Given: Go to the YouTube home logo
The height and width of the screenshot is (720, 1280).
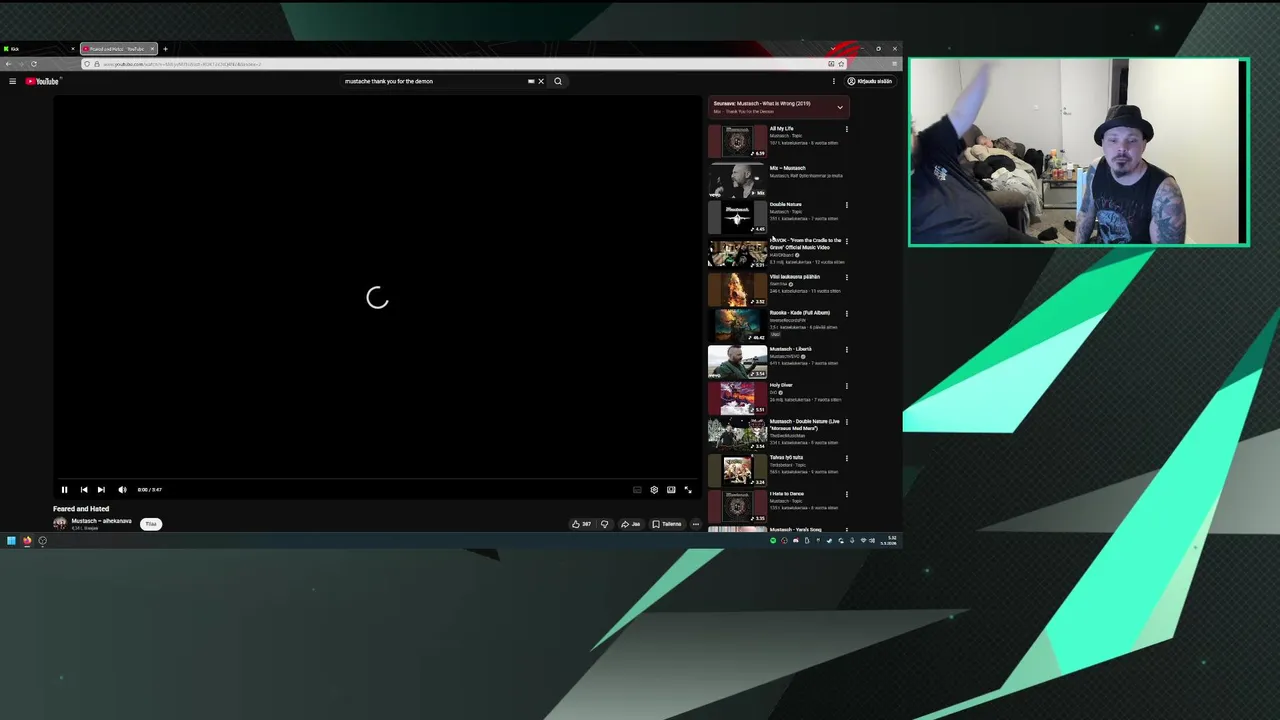Looking at the screenshot, I should point(43,81).
